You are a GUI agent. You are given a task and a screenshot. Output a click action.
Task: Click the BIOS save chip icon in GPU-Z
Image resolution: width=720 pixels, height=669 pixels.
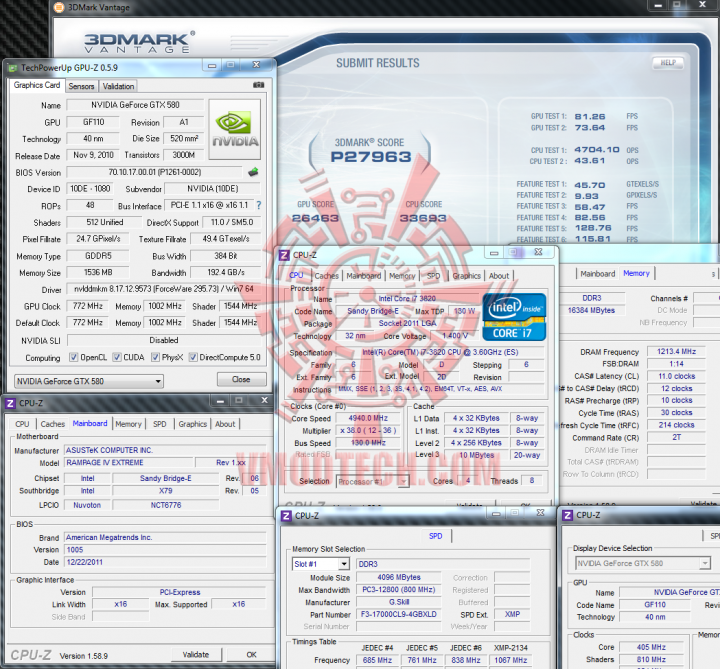click(253, 172)
